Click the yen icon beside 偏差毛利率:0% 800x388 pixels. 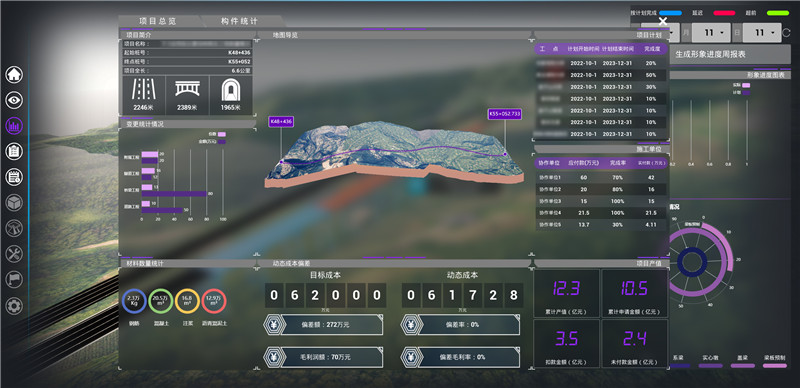[410, 357]
